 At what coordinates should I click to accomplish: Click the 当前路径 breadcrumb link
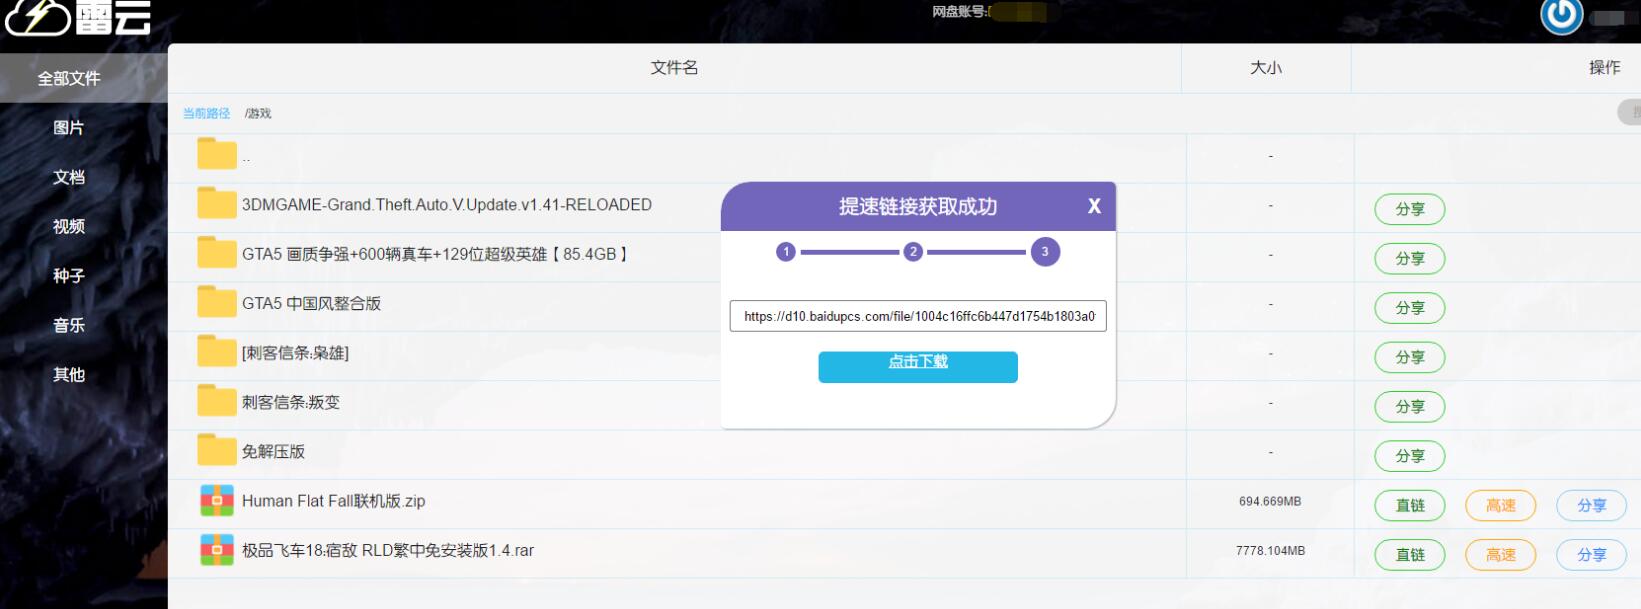click(206, 114)
